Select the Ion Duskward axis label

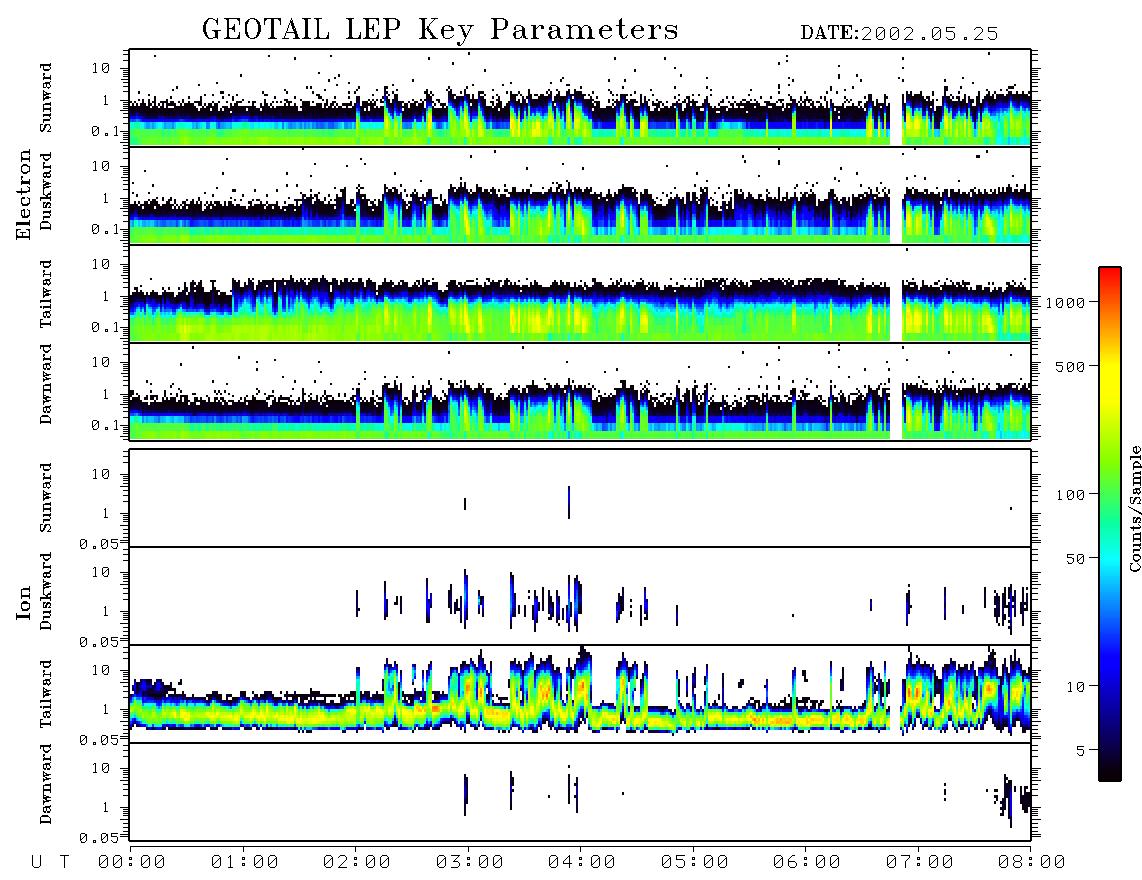tap(46, 592)
